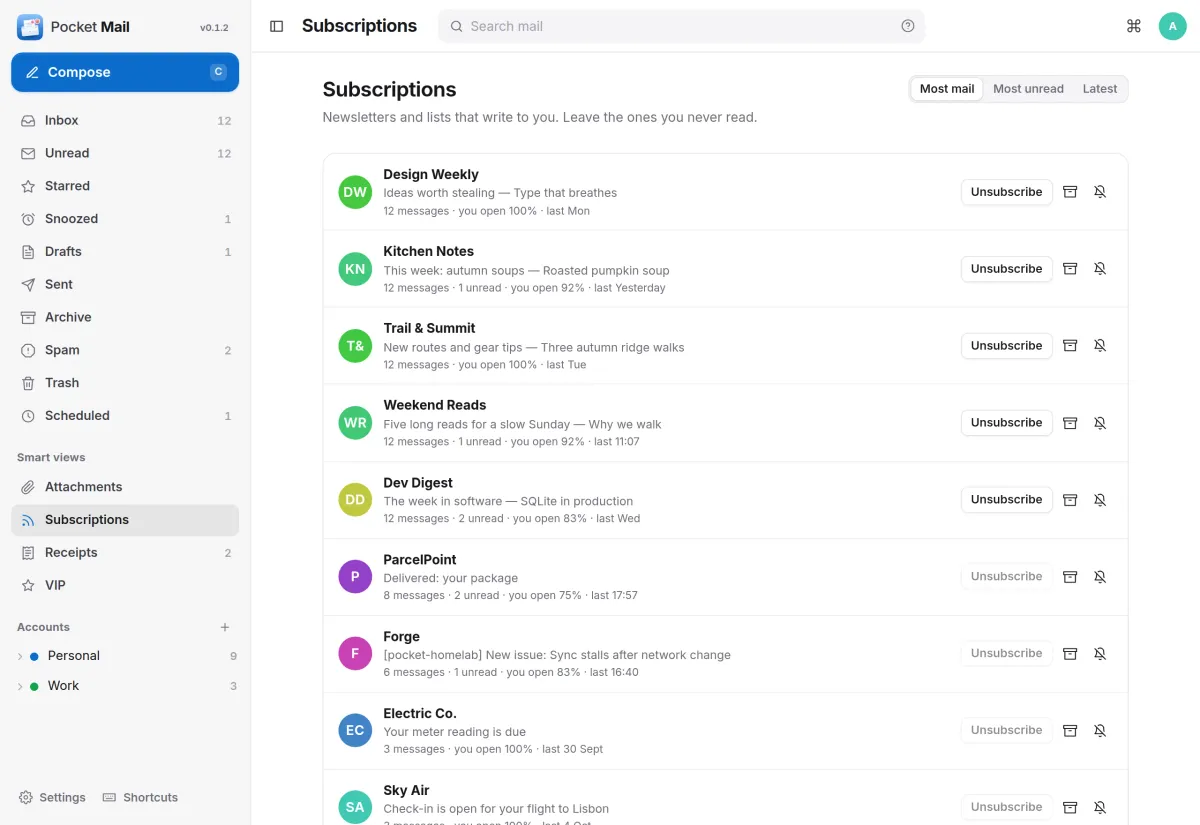Mute Design Weekly notifications

coord(1100,192)
